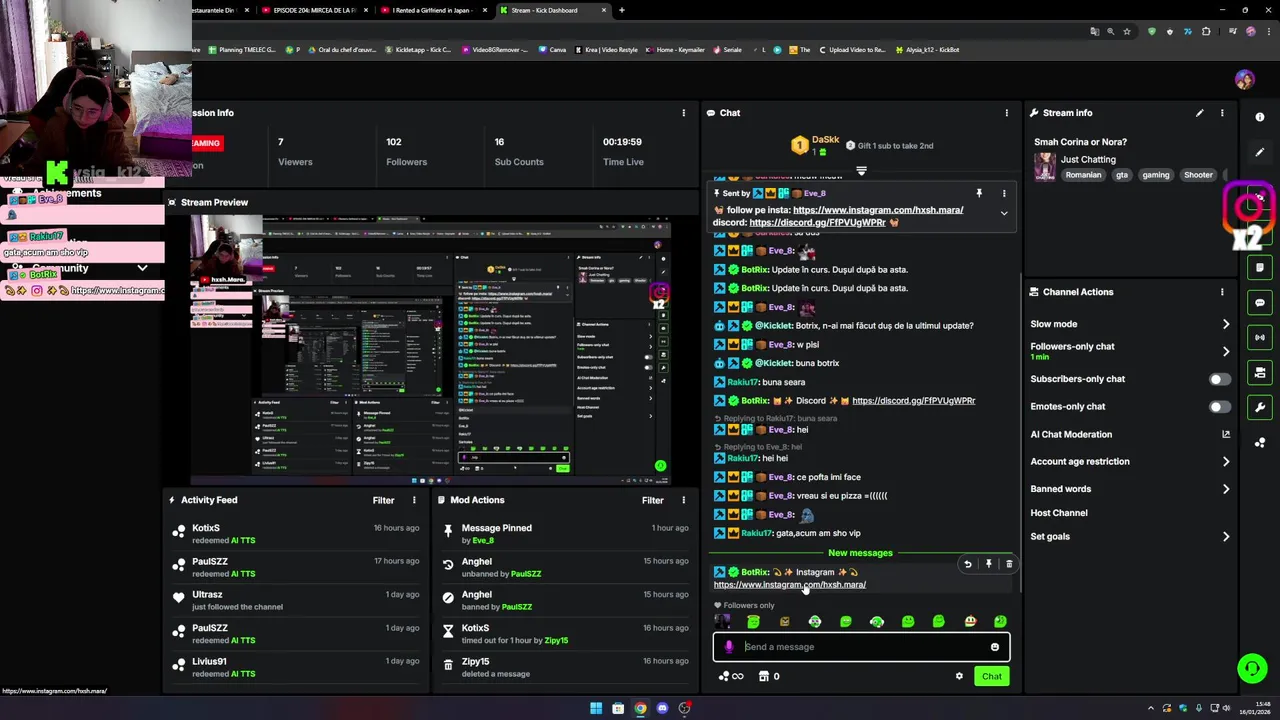
Task: Click the scroll-down arrow icon under gift banner
Action: pos(861,171)
